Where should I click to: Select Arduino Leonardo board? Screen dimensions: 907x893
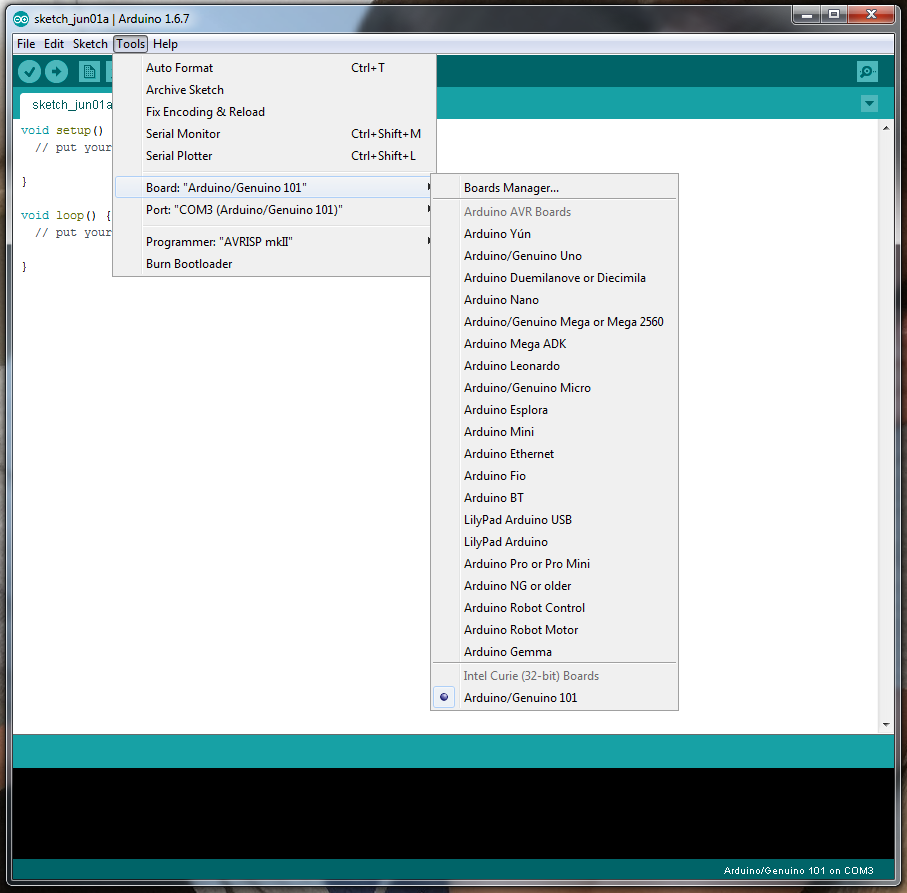tap(554, 366)
